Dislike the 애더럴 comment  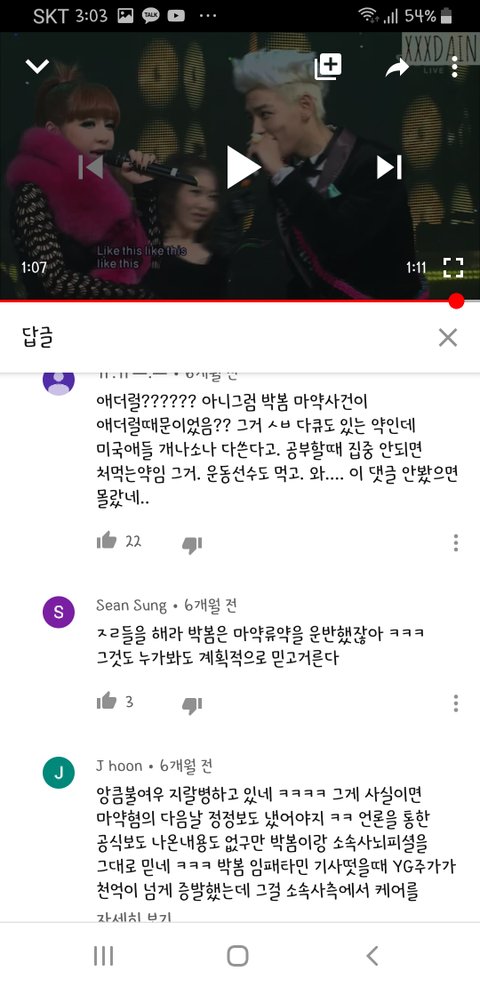192,545
